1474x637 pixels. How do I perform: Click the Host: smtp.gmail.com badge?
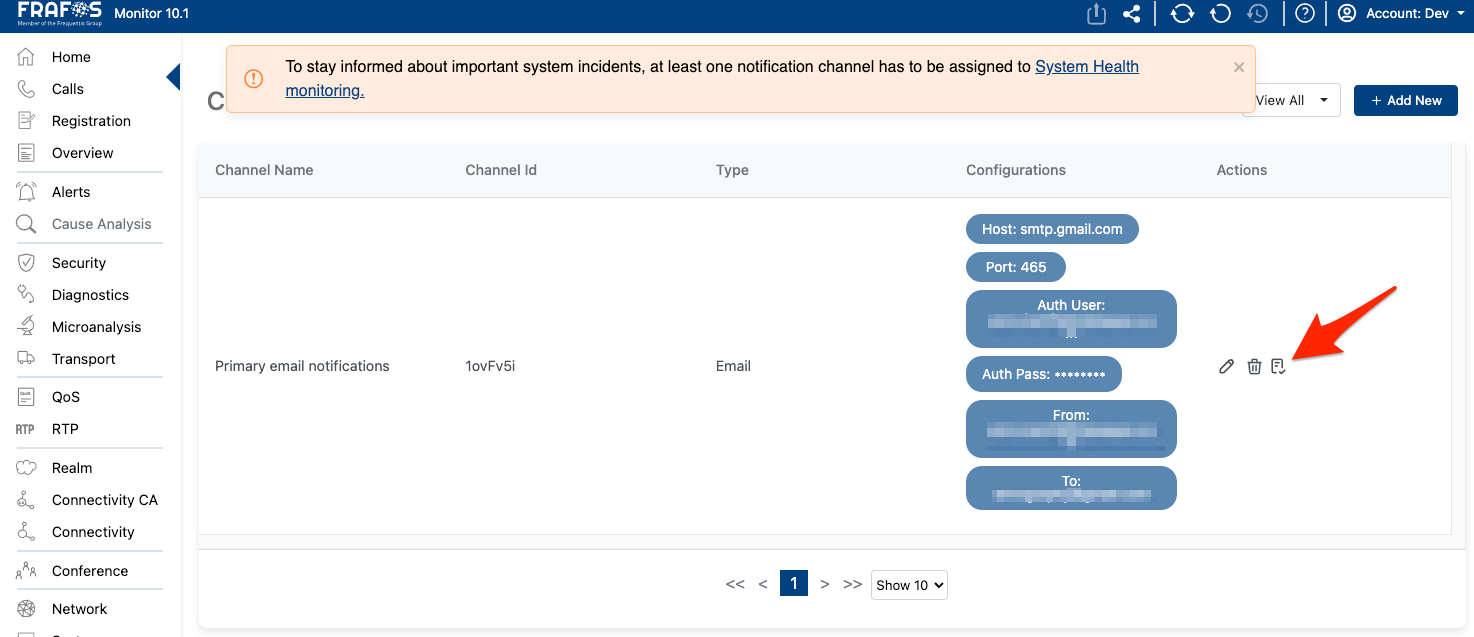(x=1052, y=229)
